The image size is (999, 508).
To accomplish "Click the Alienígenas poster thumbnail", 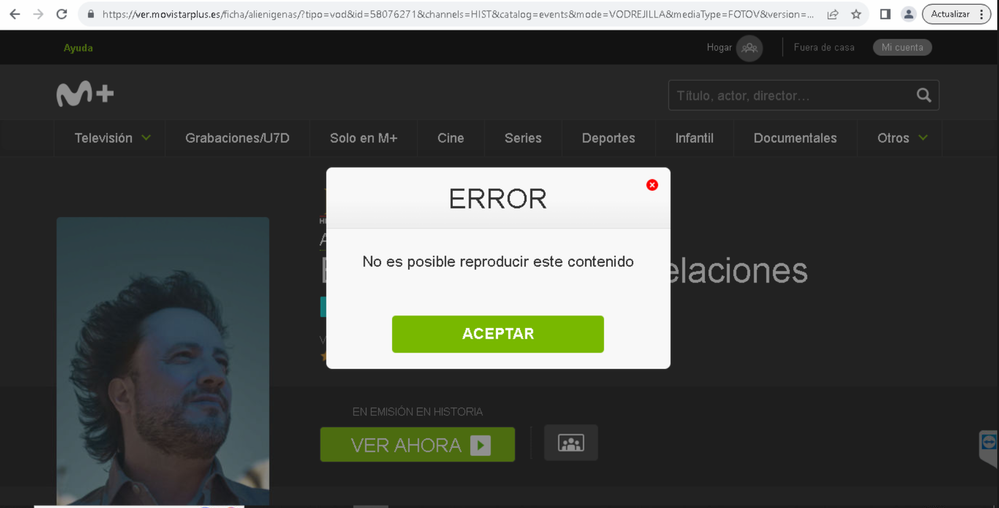I will 162,361.
